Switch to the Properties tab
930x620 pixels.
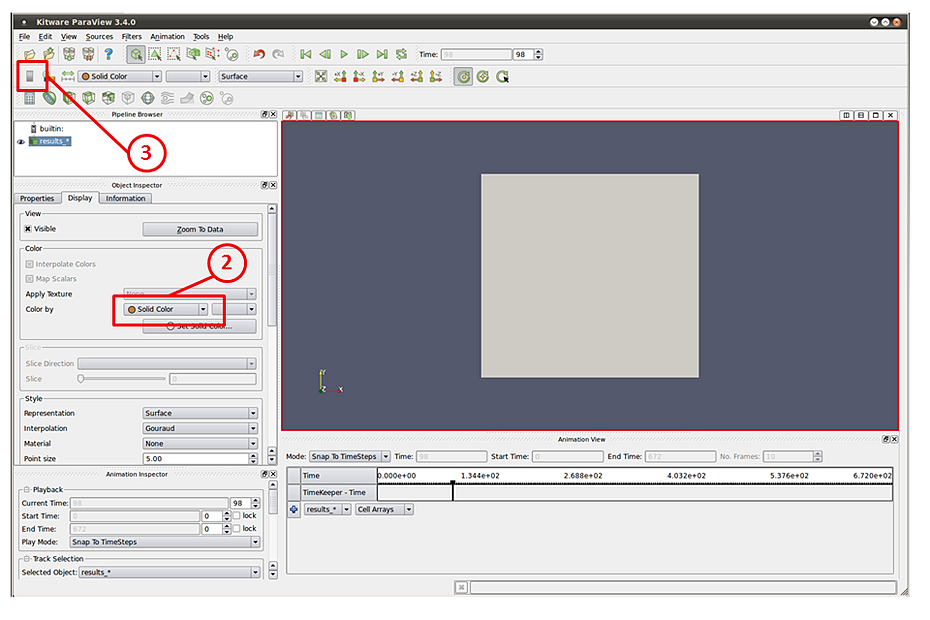click(37, 199)
